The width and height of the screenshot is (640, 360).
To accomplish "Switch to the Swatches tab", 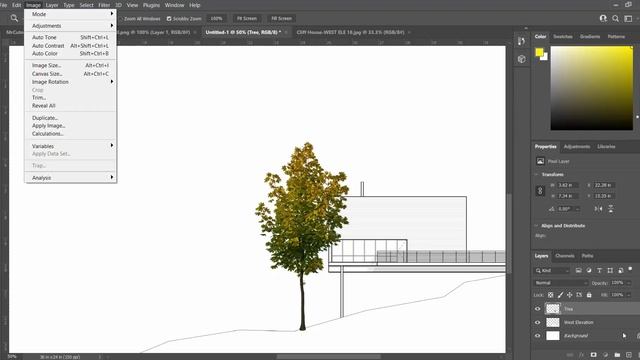I will 562,37.
